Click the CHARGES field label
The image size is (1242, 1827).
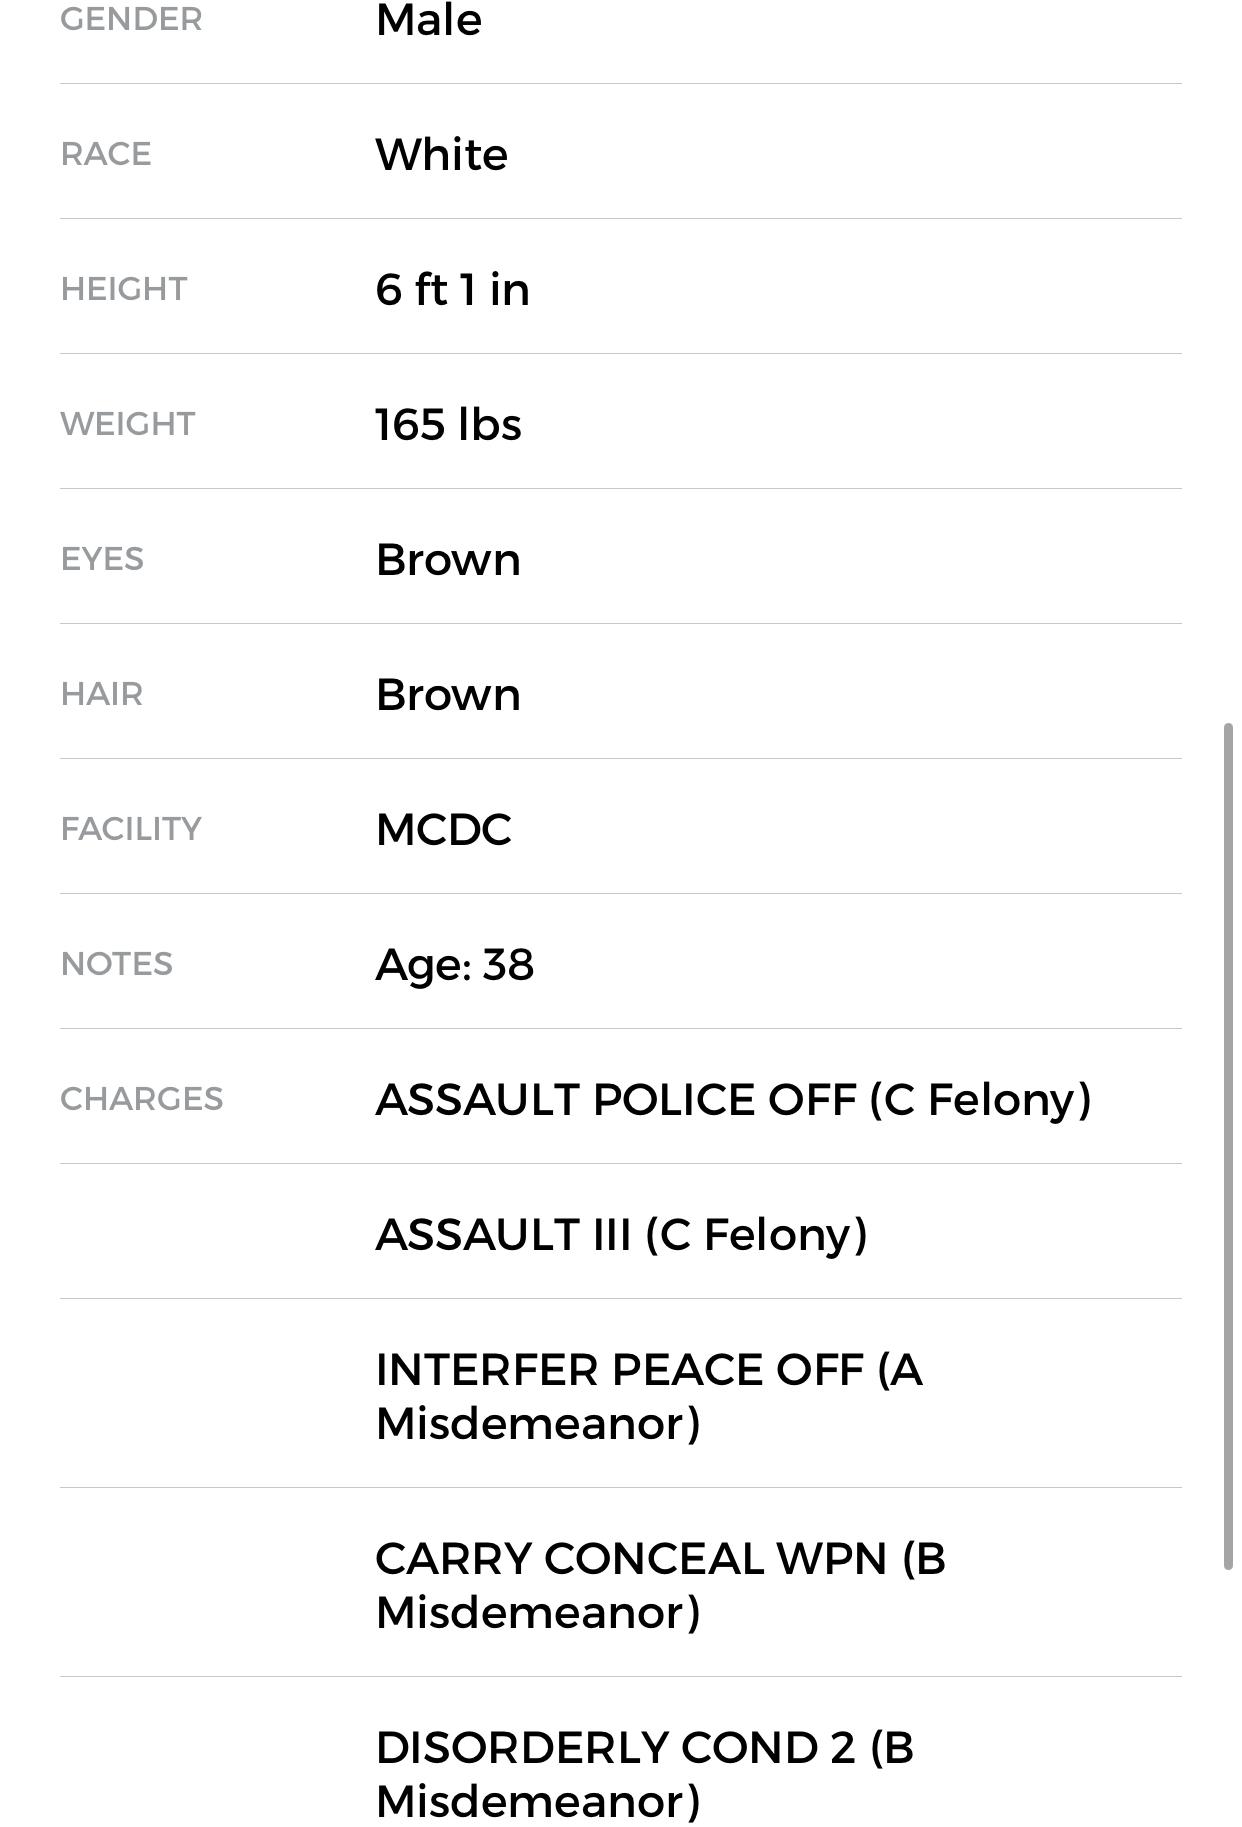pos(141,1099)
